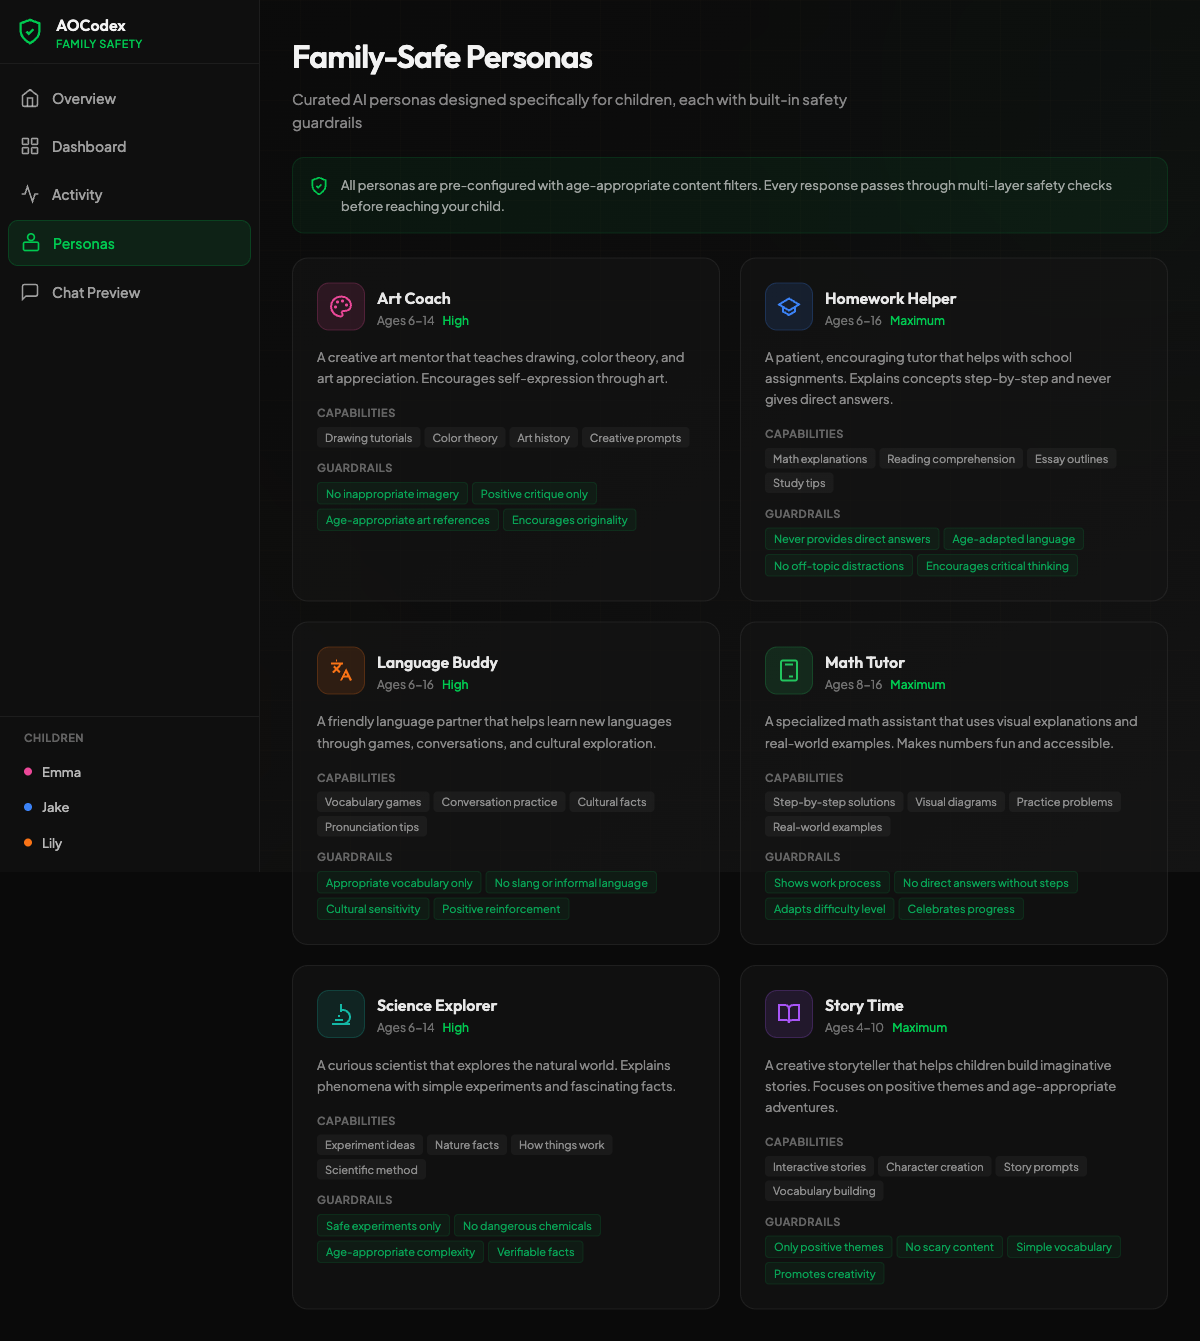The height and width of the screenshot is (1341, 1200).
Task: Click the Language Buddy translate icon
Action: 341,671
